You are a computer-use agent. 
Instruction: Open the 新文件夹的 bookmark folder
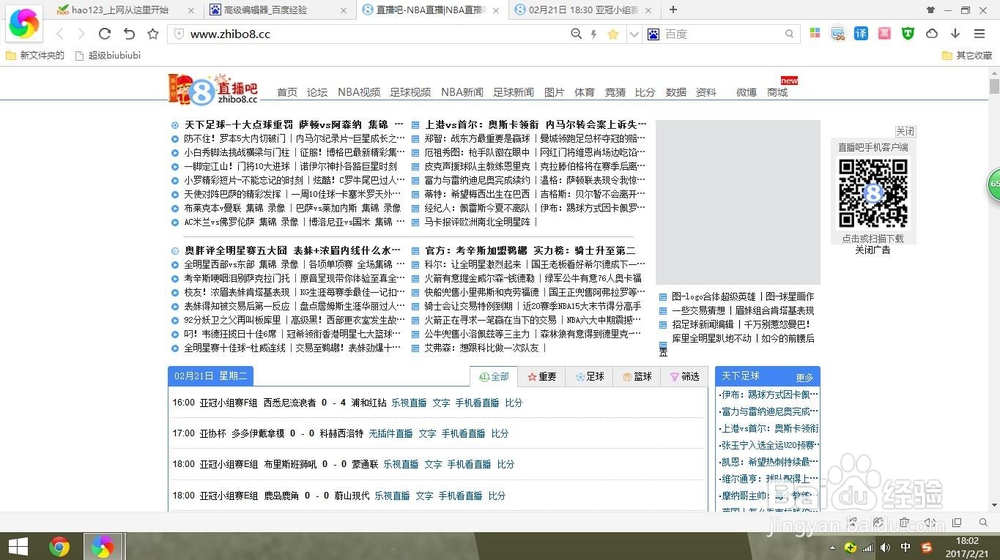tap(35, 55)
